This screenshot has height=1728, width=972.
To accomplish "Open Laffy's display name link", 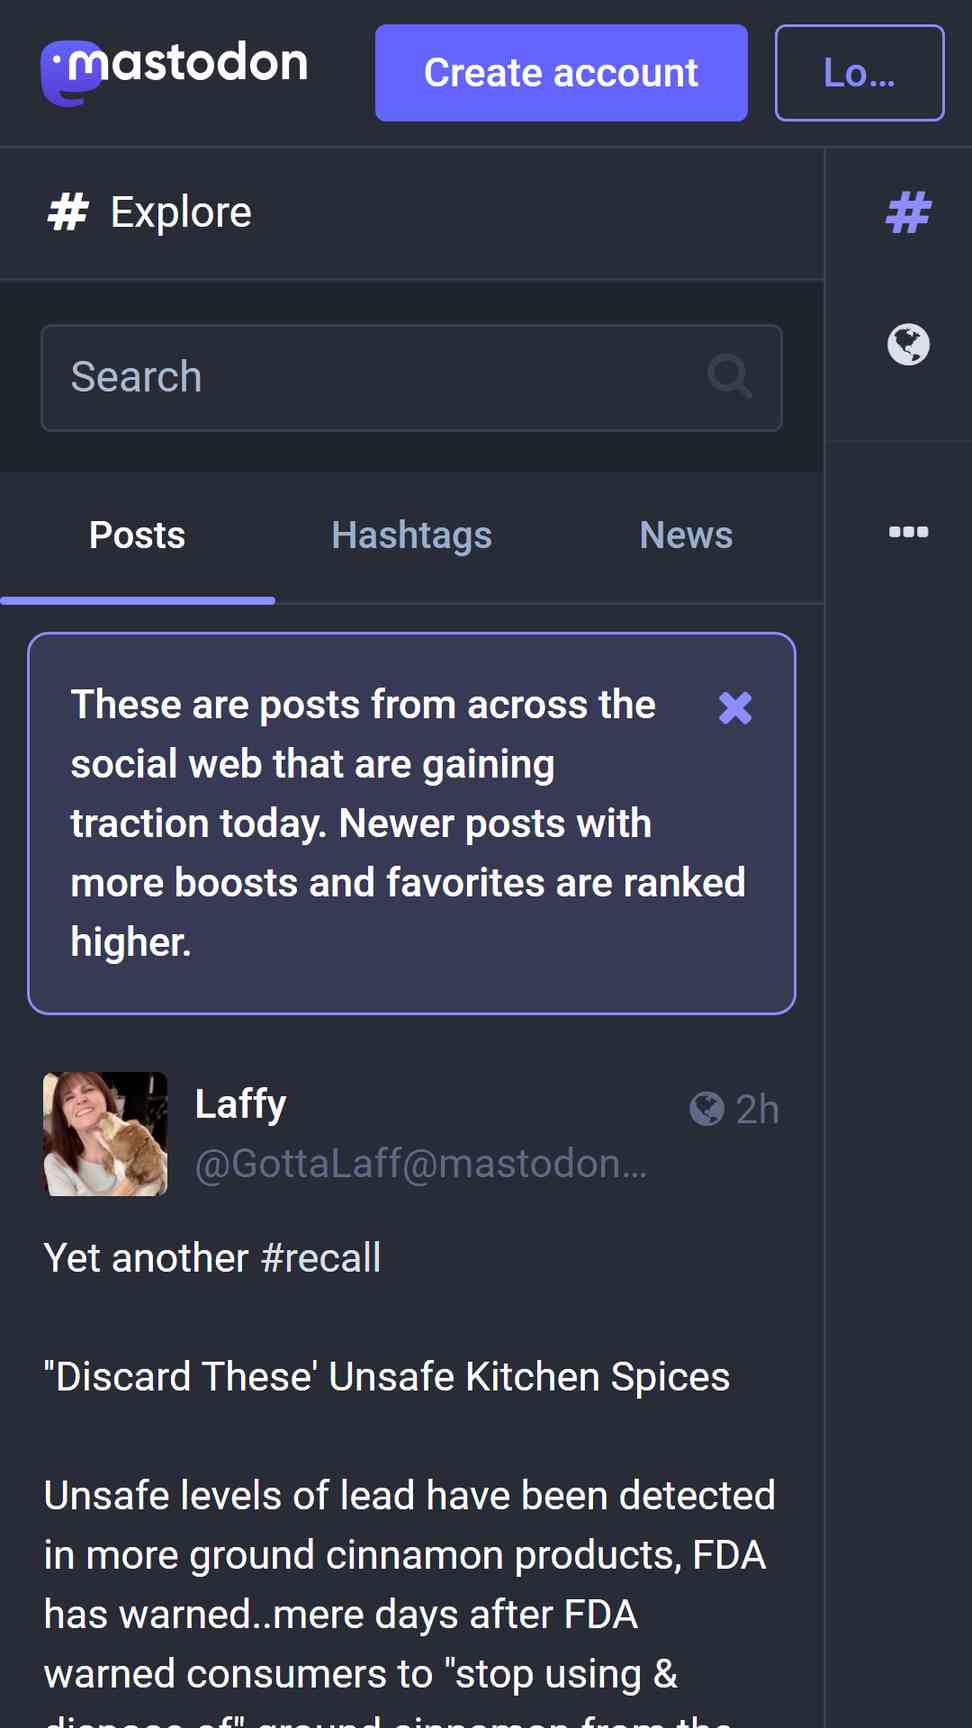I will pyautogui.click(x=240, y=1104).
